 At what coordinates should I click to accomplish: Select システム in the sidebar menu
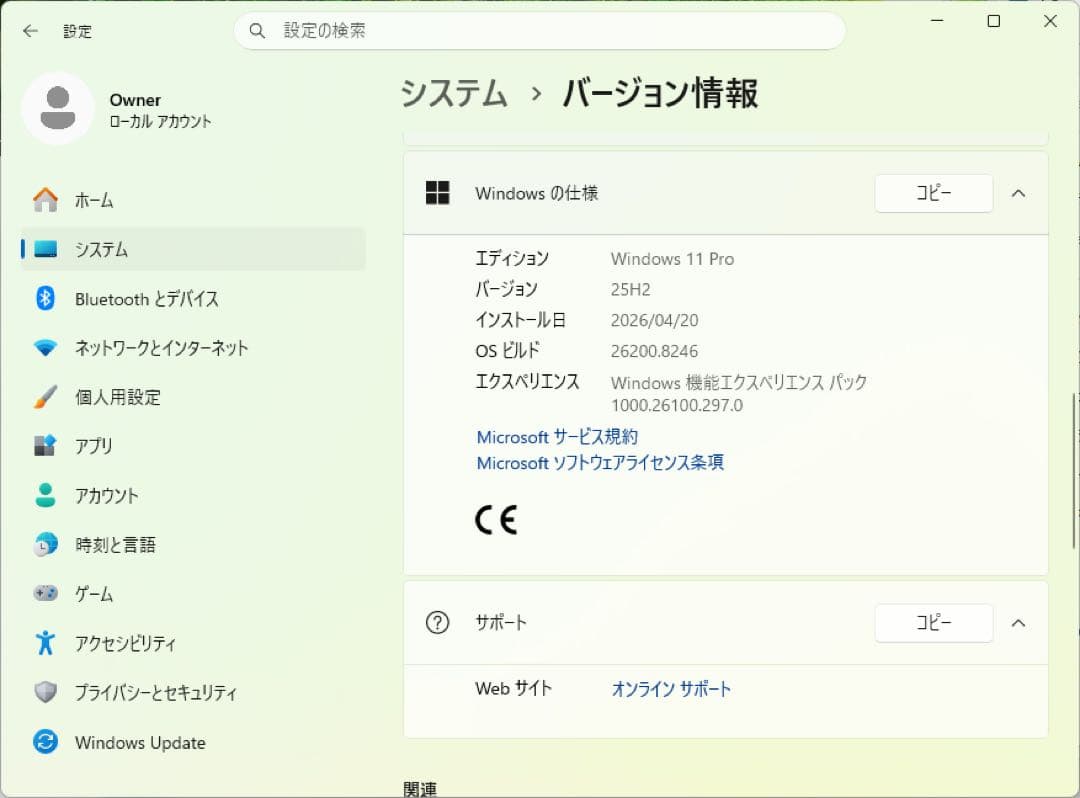click(193, 249)
